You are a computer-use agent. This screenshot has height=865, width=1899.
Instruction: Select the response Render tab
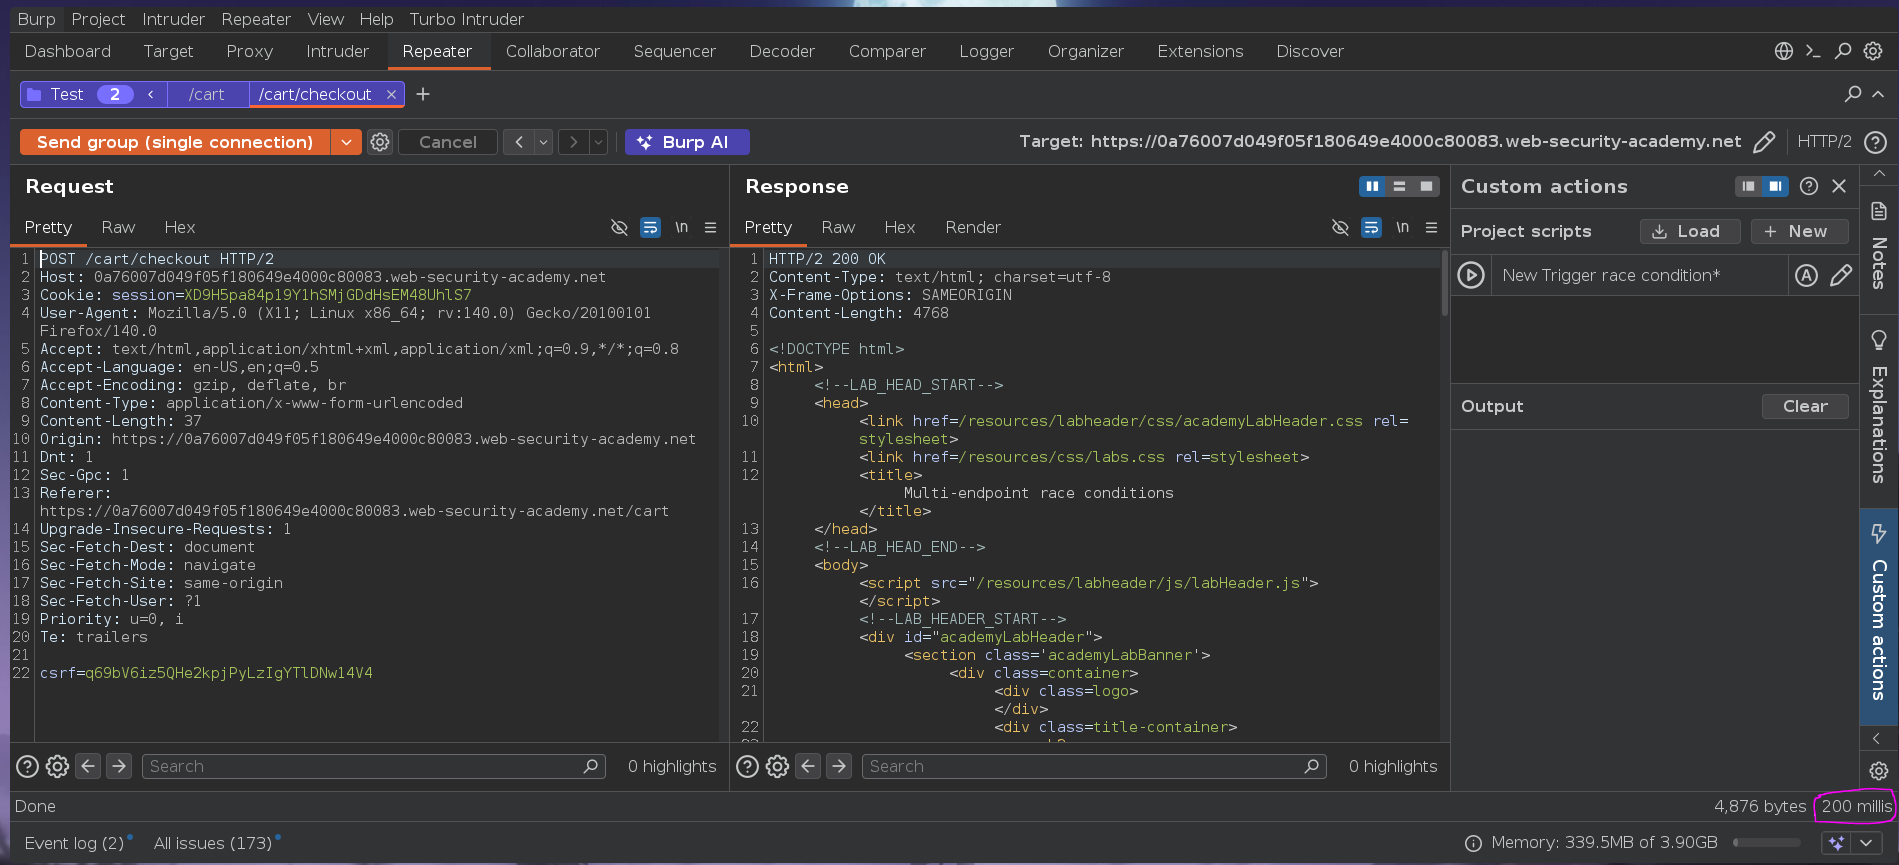pyautogui.click(x=973, y=227)
